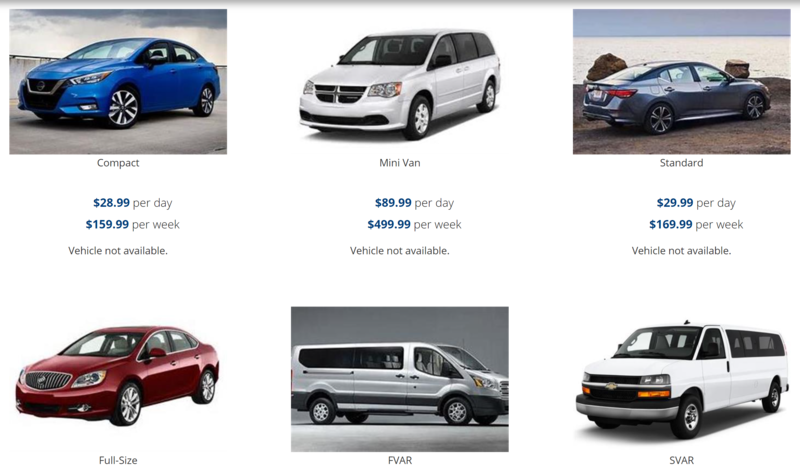Click the Compact vehicle label
The height and width of the screenshot is (474, 800).
tap(118, 163)
